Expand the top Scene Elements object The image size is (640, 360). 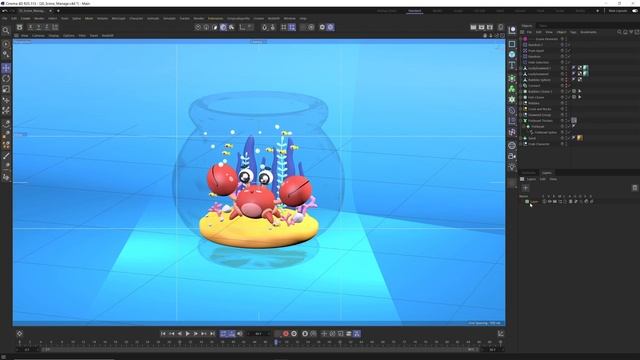tap(521, 39)
